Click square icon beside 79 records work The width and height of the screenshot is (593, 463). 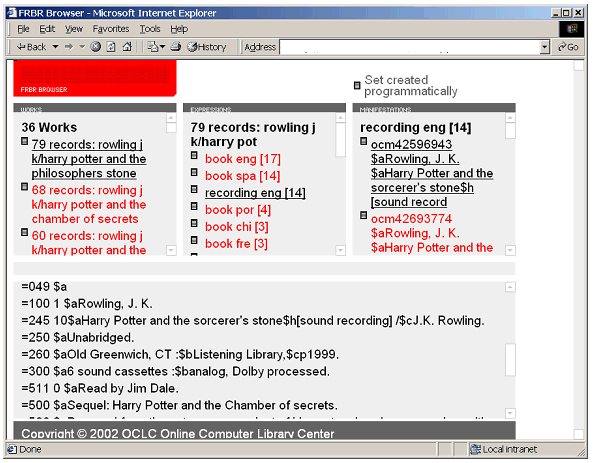point(25,141)
